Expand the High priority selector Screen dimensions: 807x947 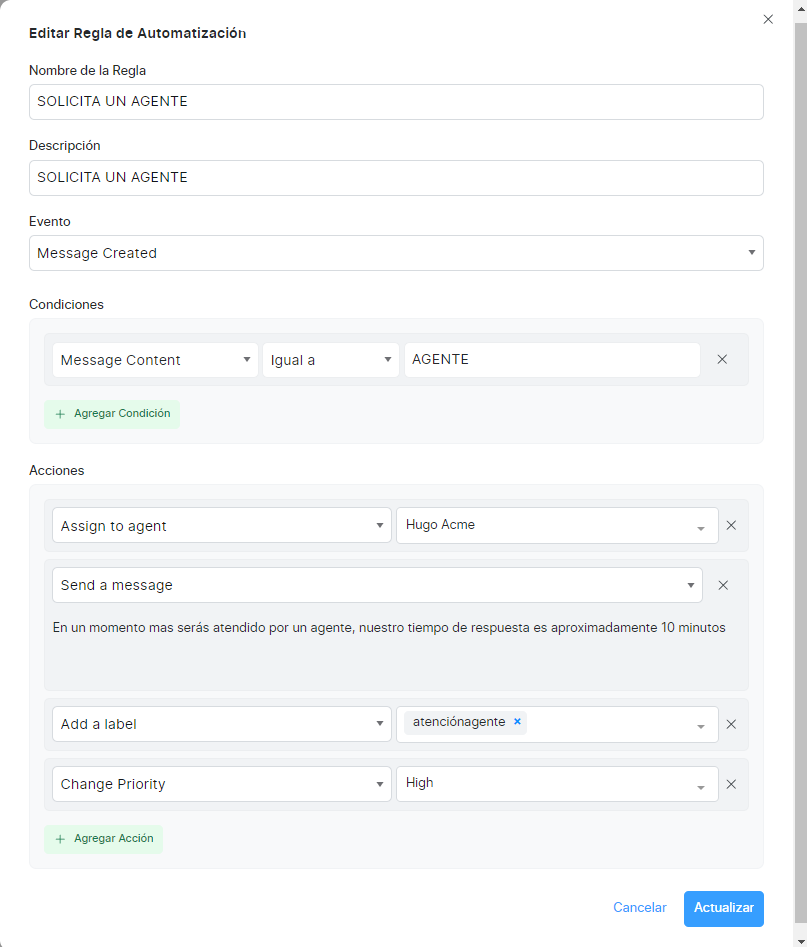[556, 784]
